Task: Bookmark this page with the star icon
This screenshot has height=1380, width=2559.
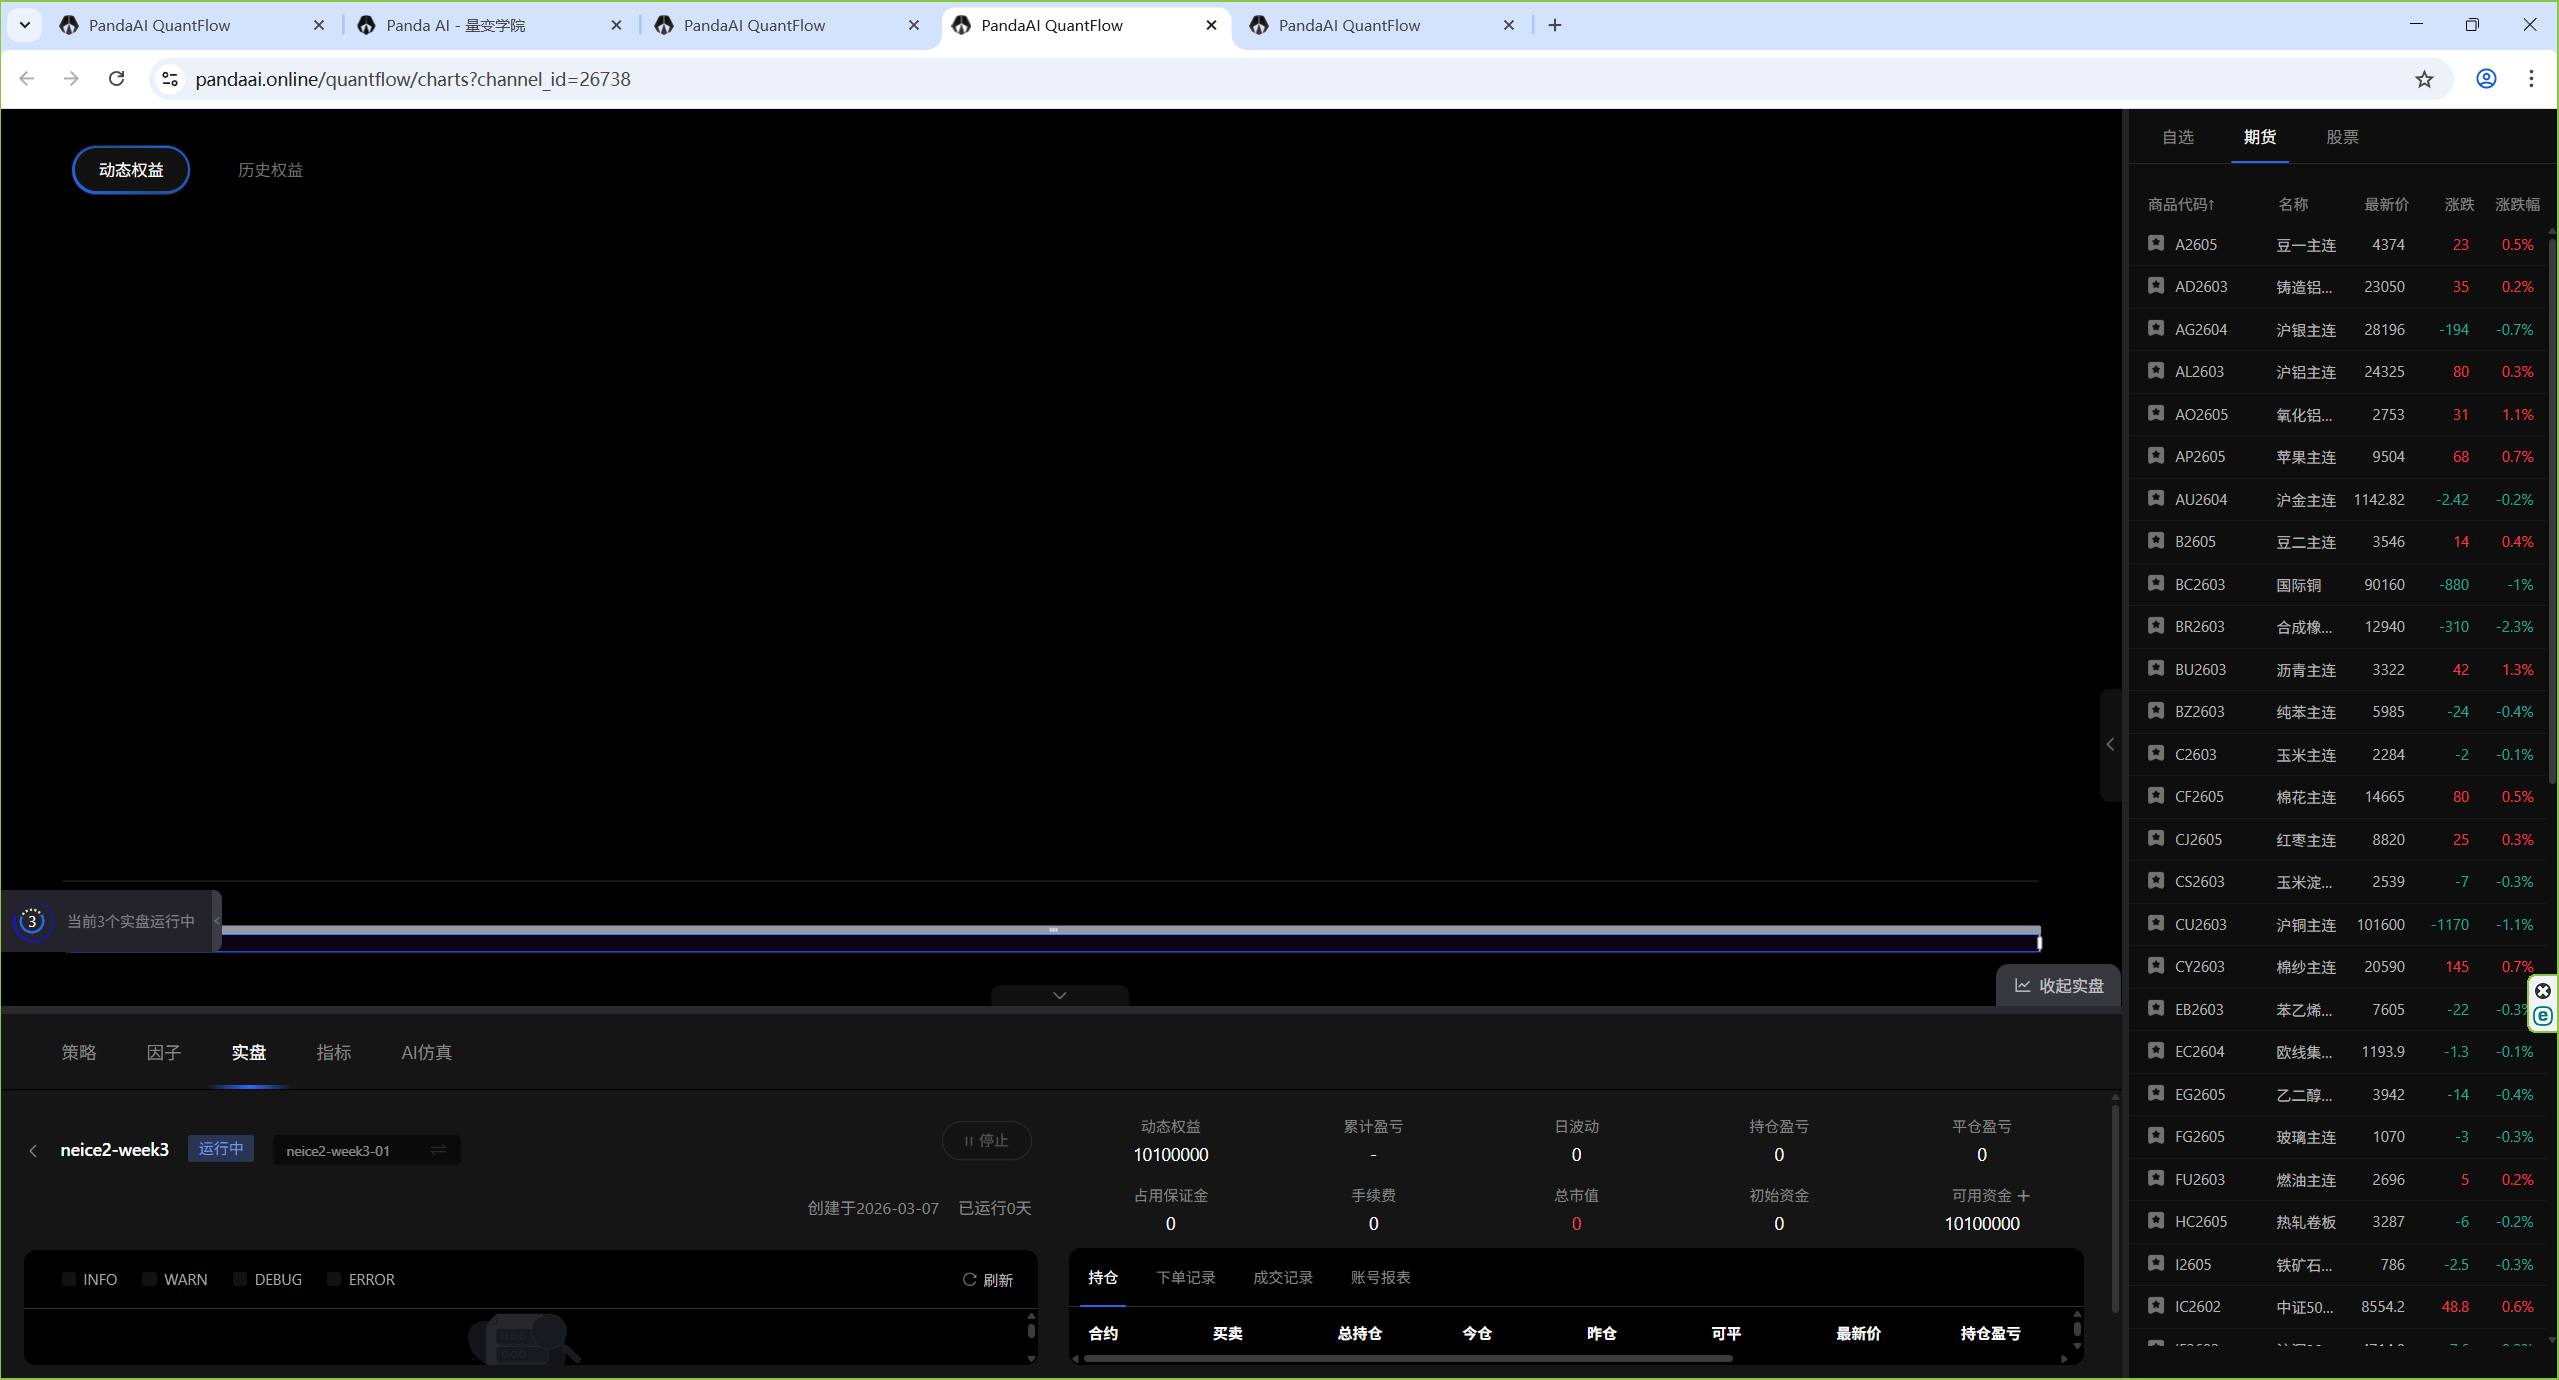Action: (2424, 79)
